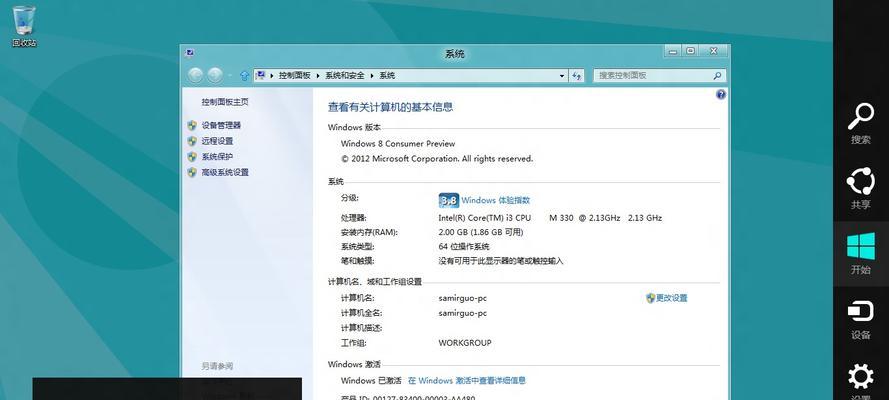Open the blue help question mark
Image resolution: width=889 pixels, height=400 pixels.
[721, 95]
